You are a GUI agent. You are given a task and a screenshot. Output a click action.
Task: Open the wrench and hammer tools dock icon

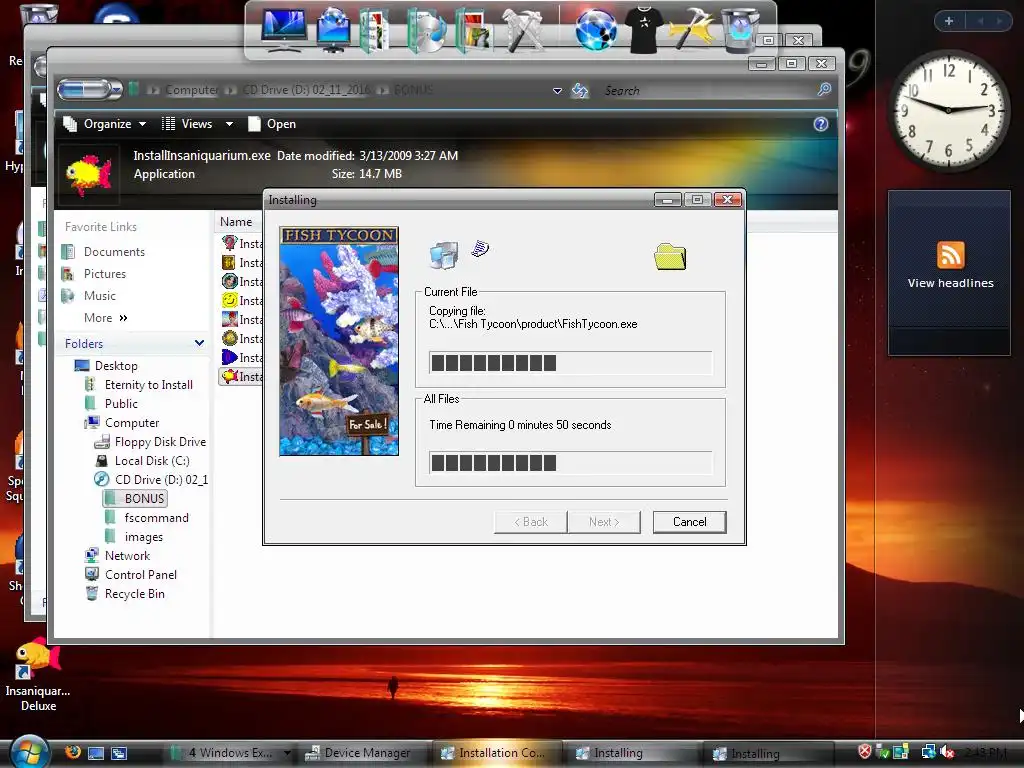click(x=522, y=30)
